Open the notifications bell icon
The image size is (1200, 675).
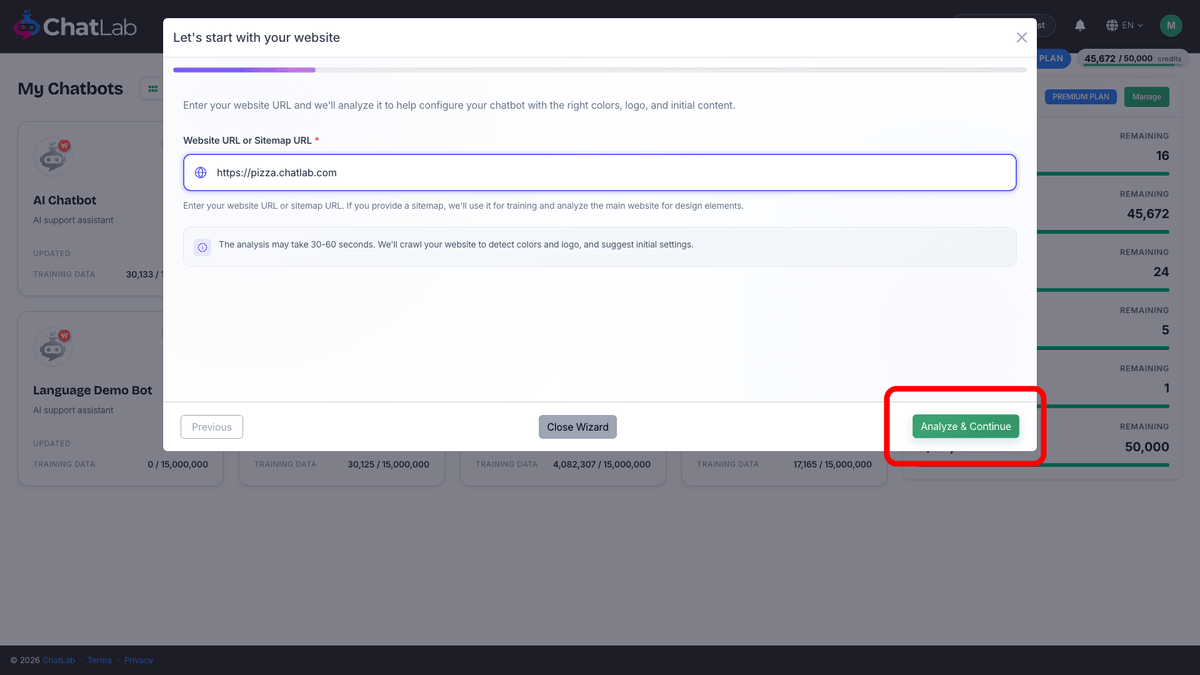(x=1080, y=25)
